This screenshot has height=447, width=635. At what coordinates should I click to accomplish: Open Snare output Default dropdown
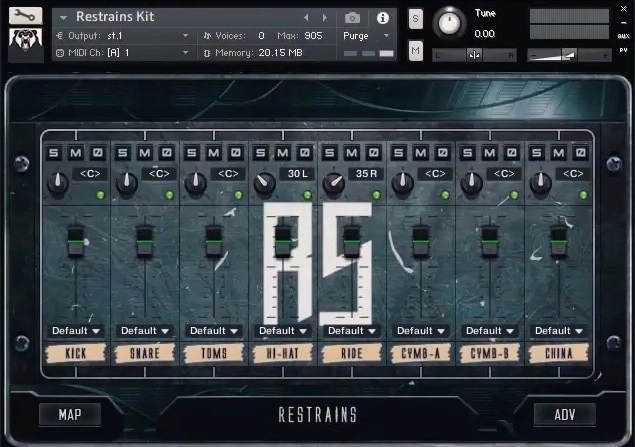pyautogui.click(x=145, y=331)
